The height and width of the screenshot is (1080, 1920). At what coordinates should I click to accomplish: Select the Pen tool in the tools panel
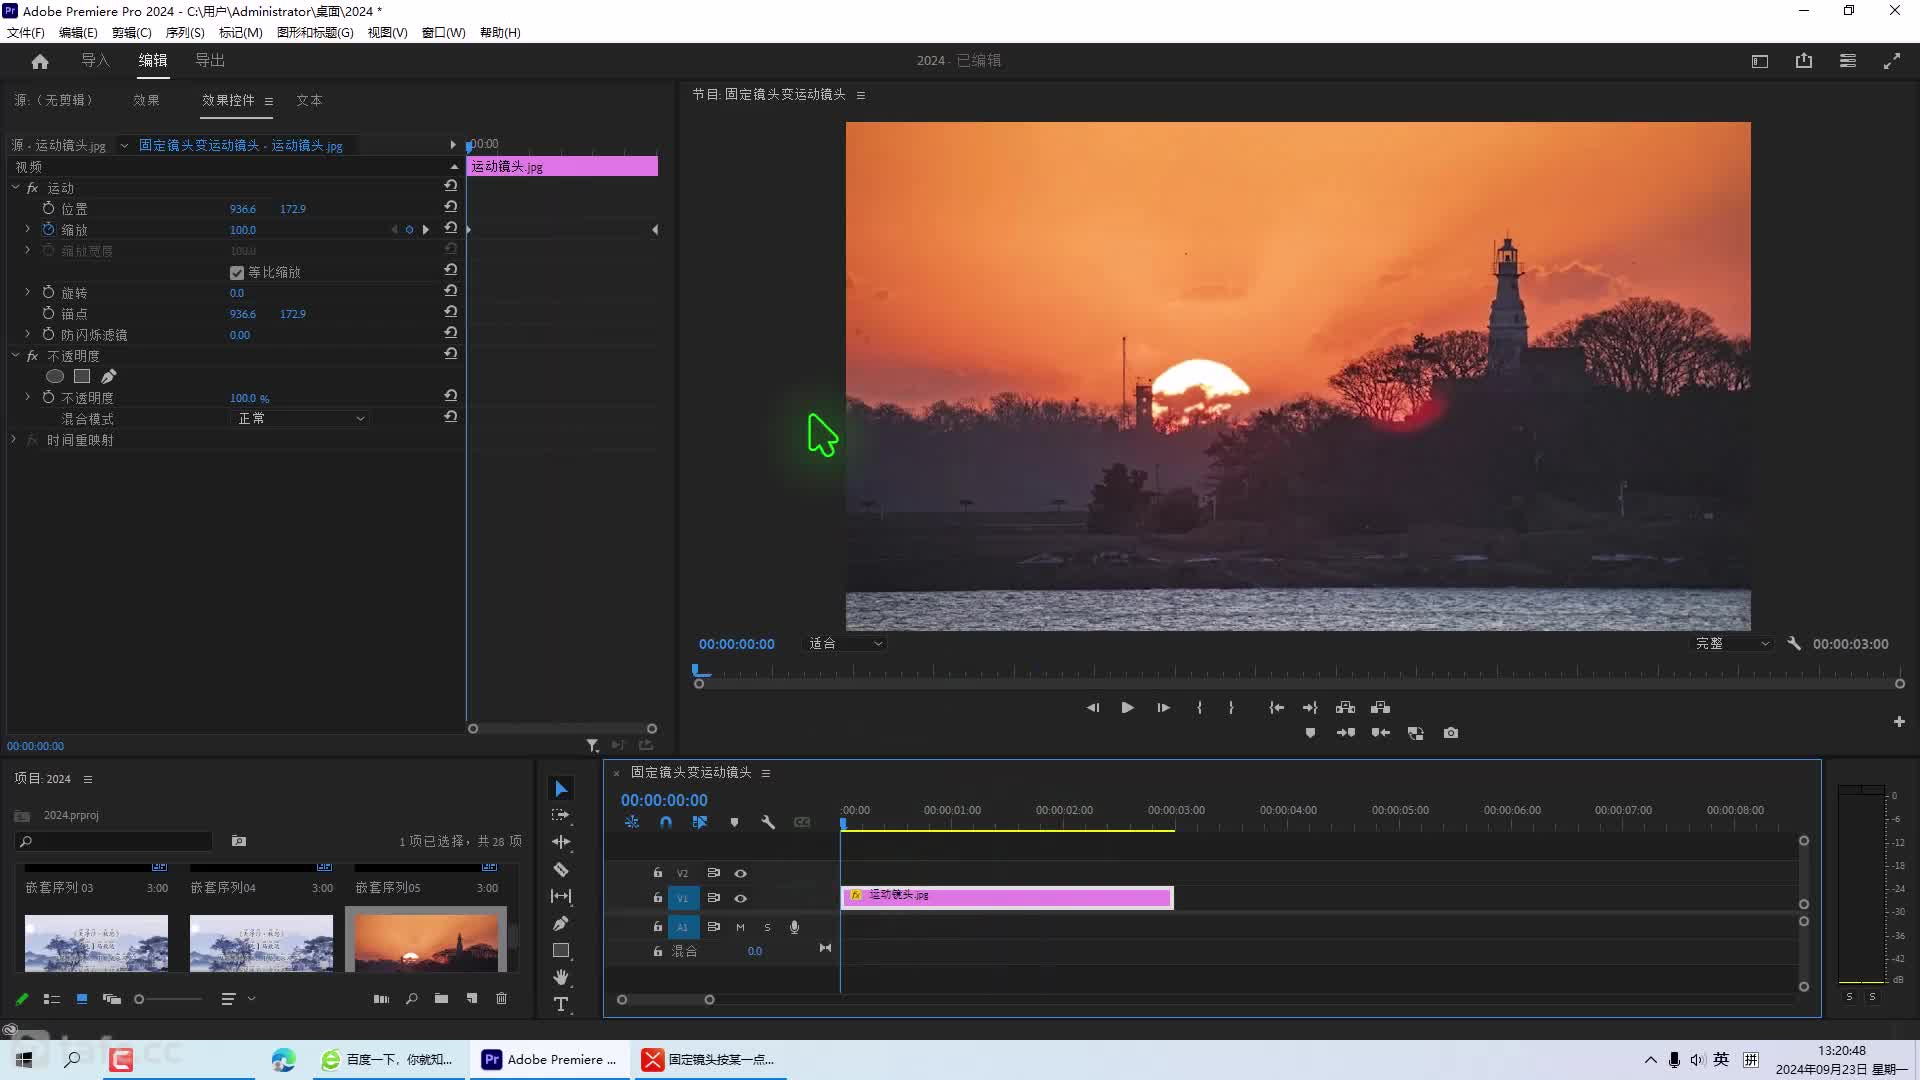pyautogui.click(x=561, y=923)
